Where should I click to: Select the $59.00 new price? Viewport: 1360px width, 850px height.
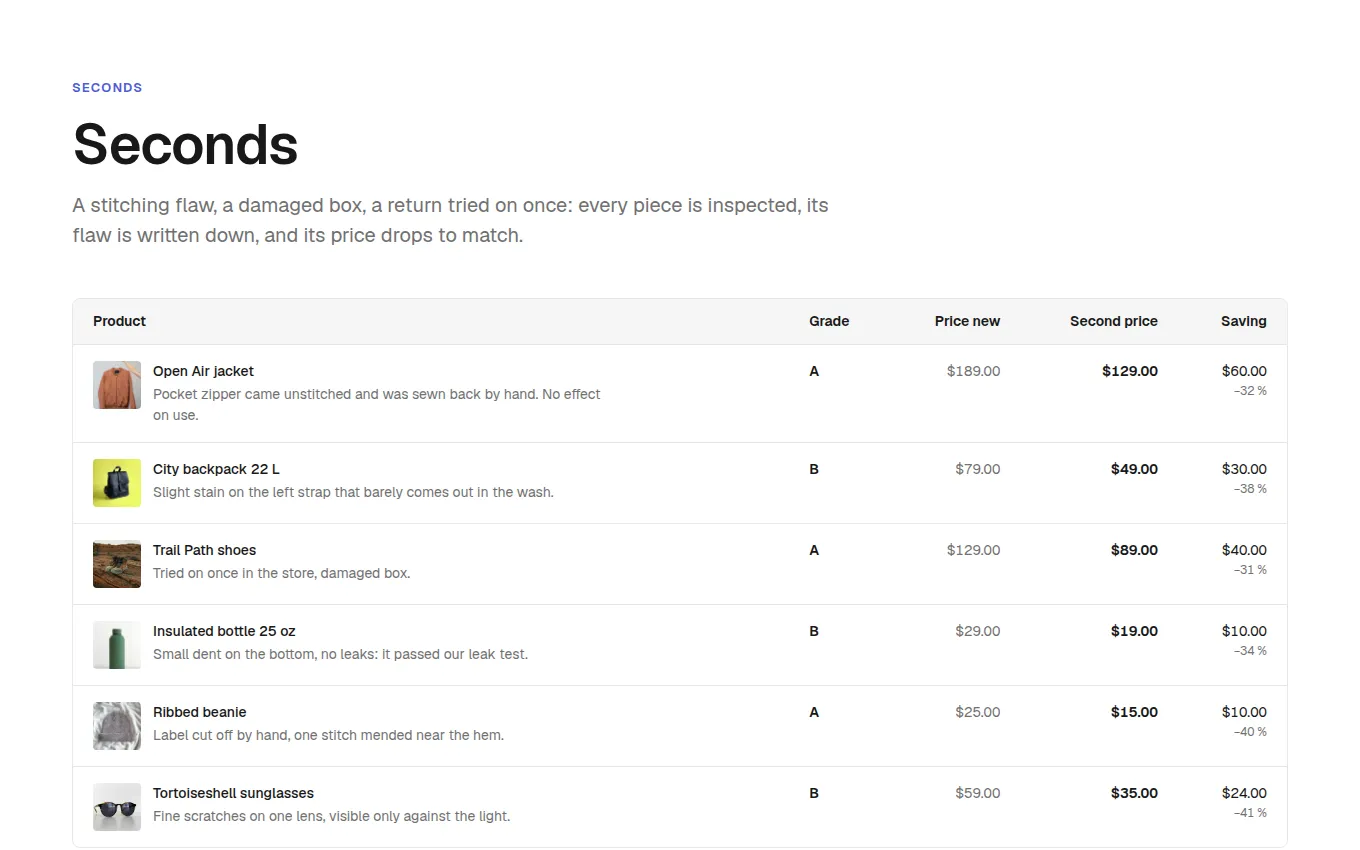(977, 793)
